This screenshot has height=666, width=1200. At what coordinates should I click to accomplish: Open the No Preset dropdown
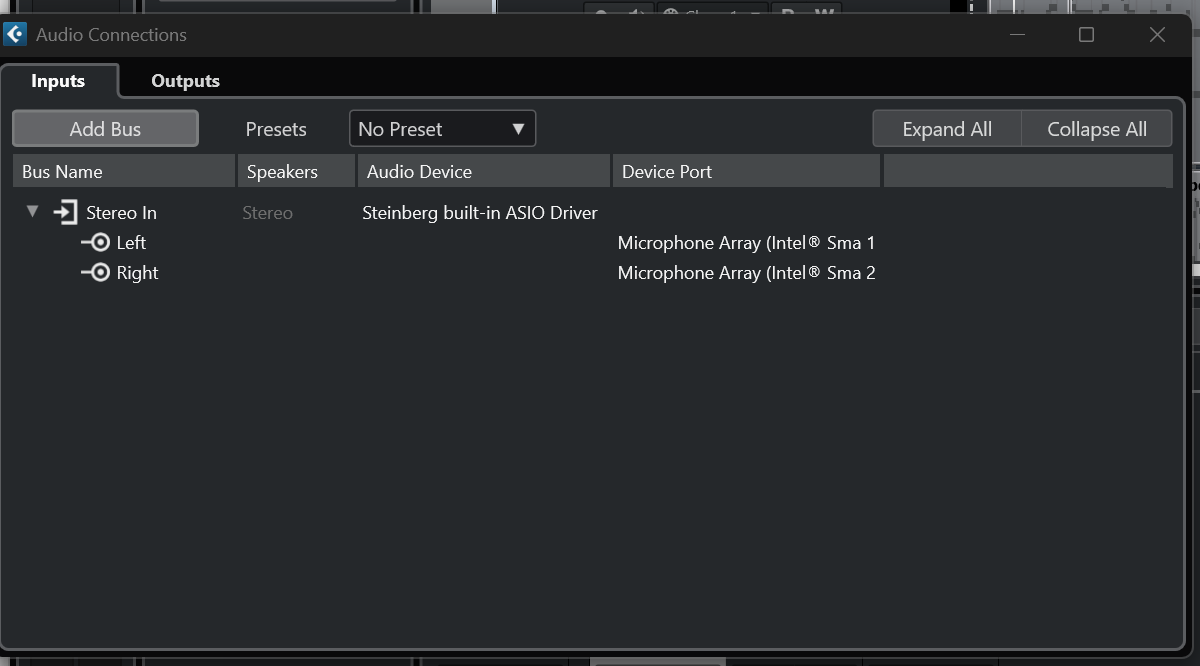click(x=442, y=129)
